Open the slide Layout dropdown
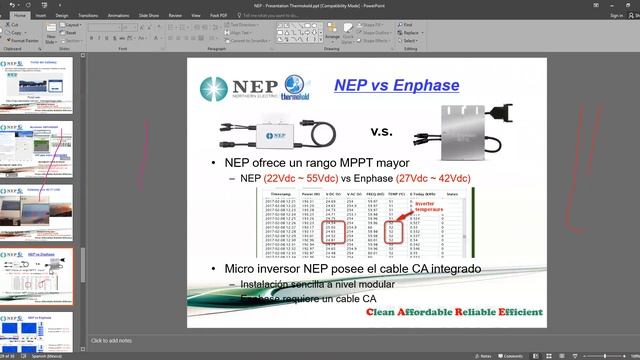 71,25
